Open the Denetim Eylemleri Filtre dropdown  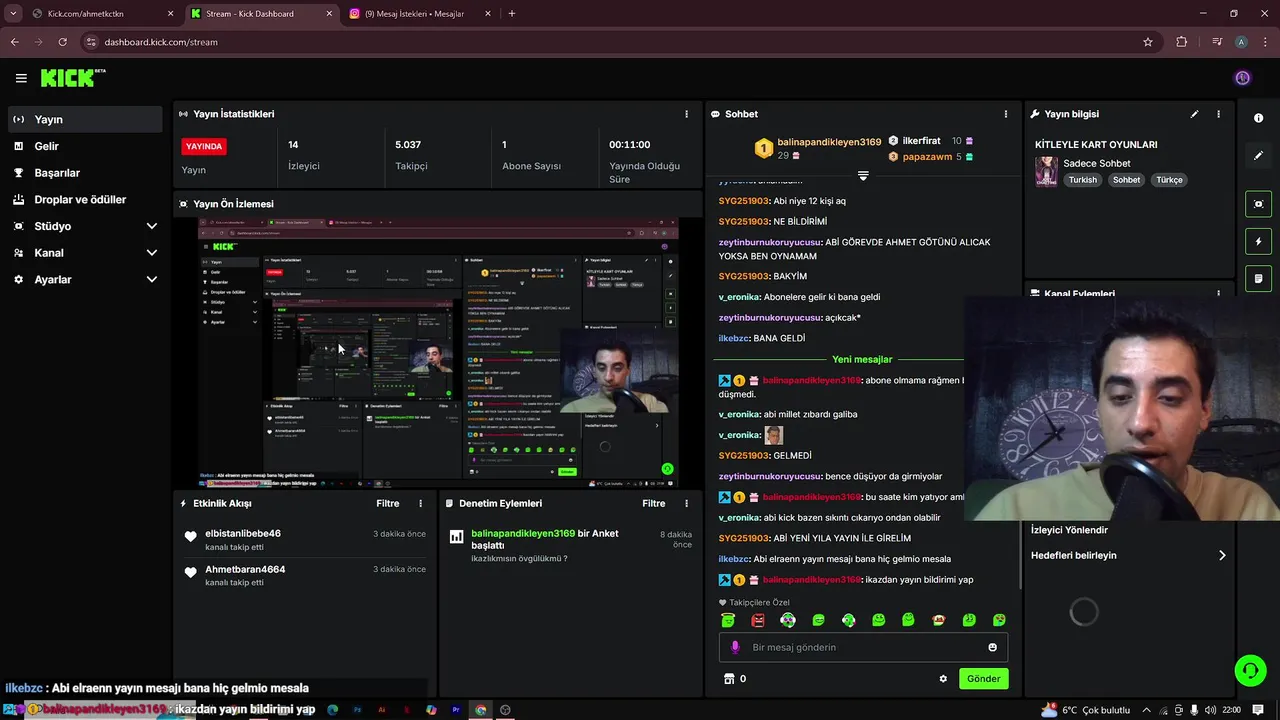pyautogui.click(x=654, y=503)
